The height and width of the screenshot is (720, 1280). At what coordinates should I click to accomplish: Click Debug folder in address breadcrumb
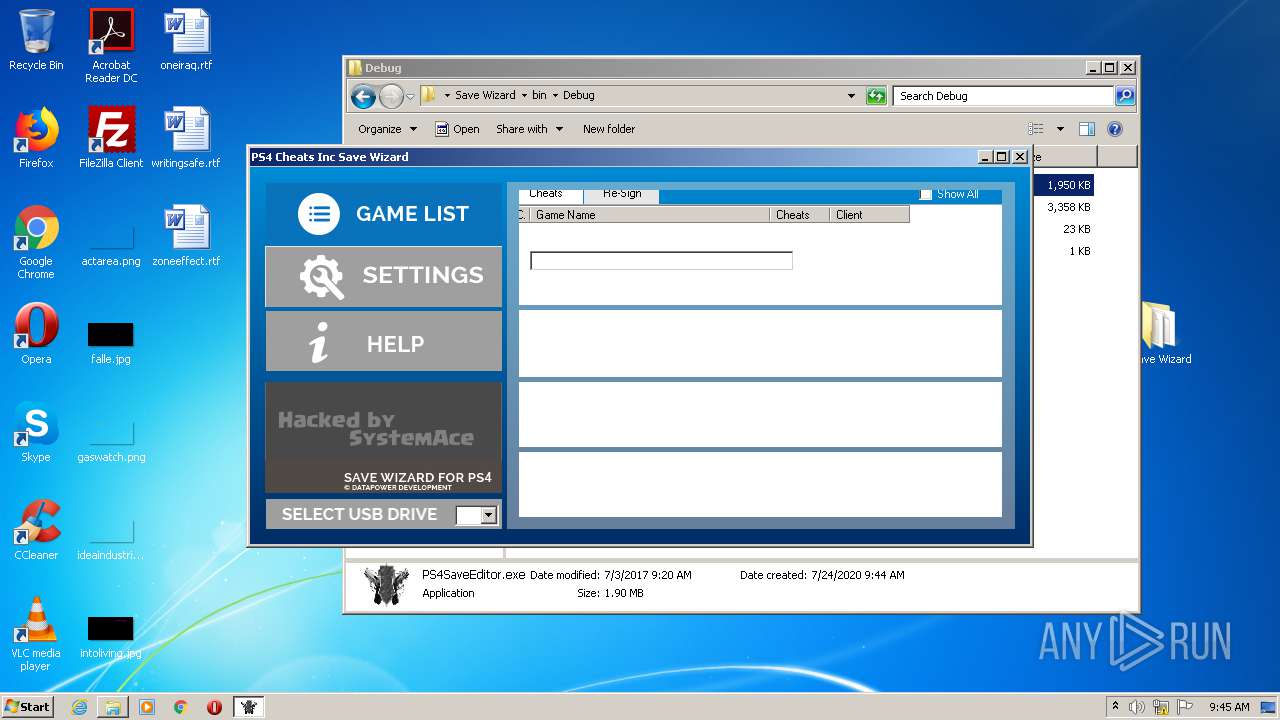point(579,96)
